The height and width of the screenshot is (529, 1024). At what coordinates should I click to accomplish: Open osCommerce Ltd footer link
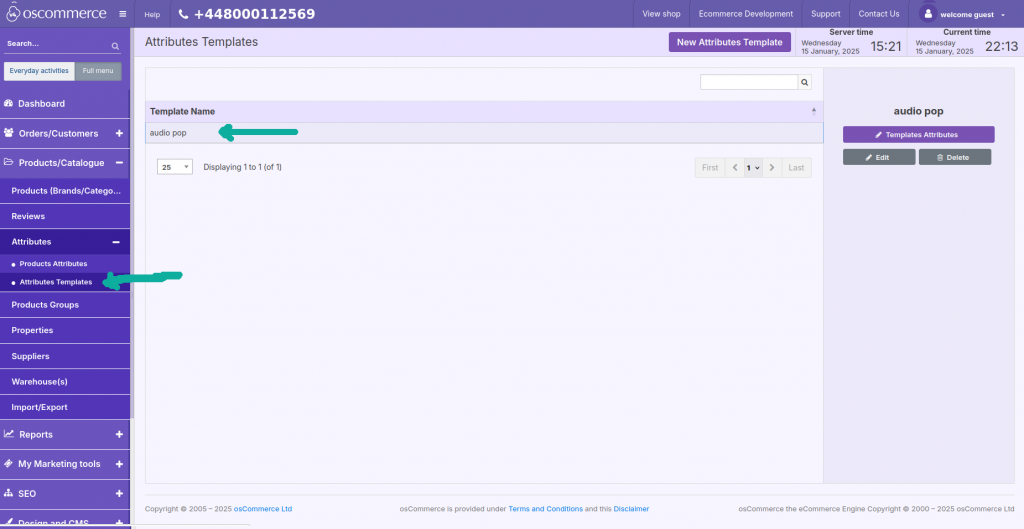[263, 509]
